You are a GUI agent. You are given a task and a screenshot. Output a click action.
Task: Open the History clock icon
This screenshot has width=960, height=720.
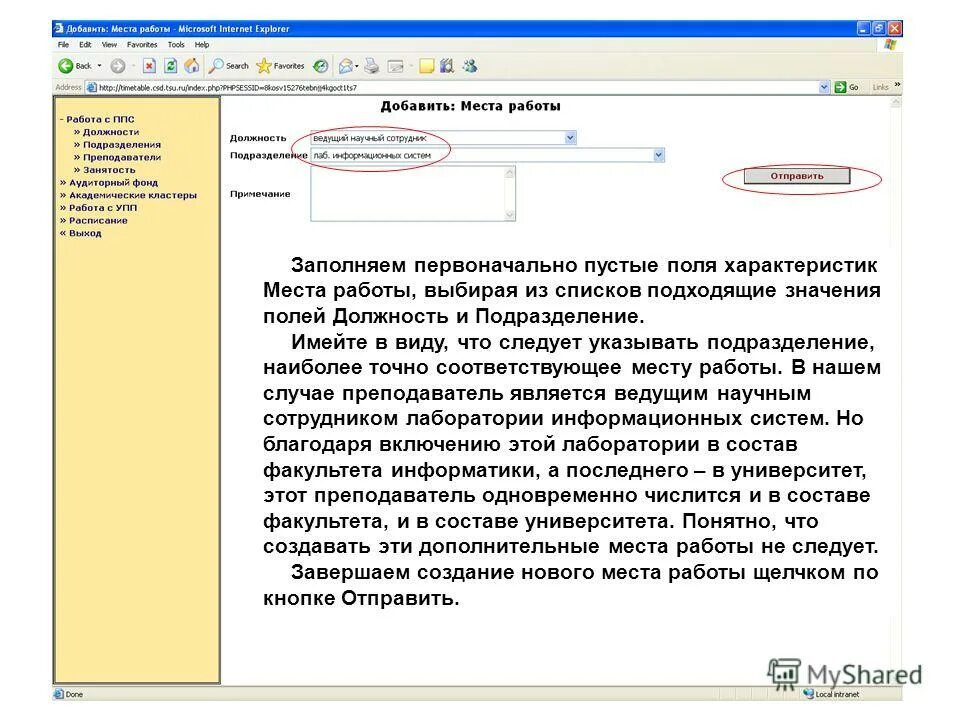click(x=320, y=66)
